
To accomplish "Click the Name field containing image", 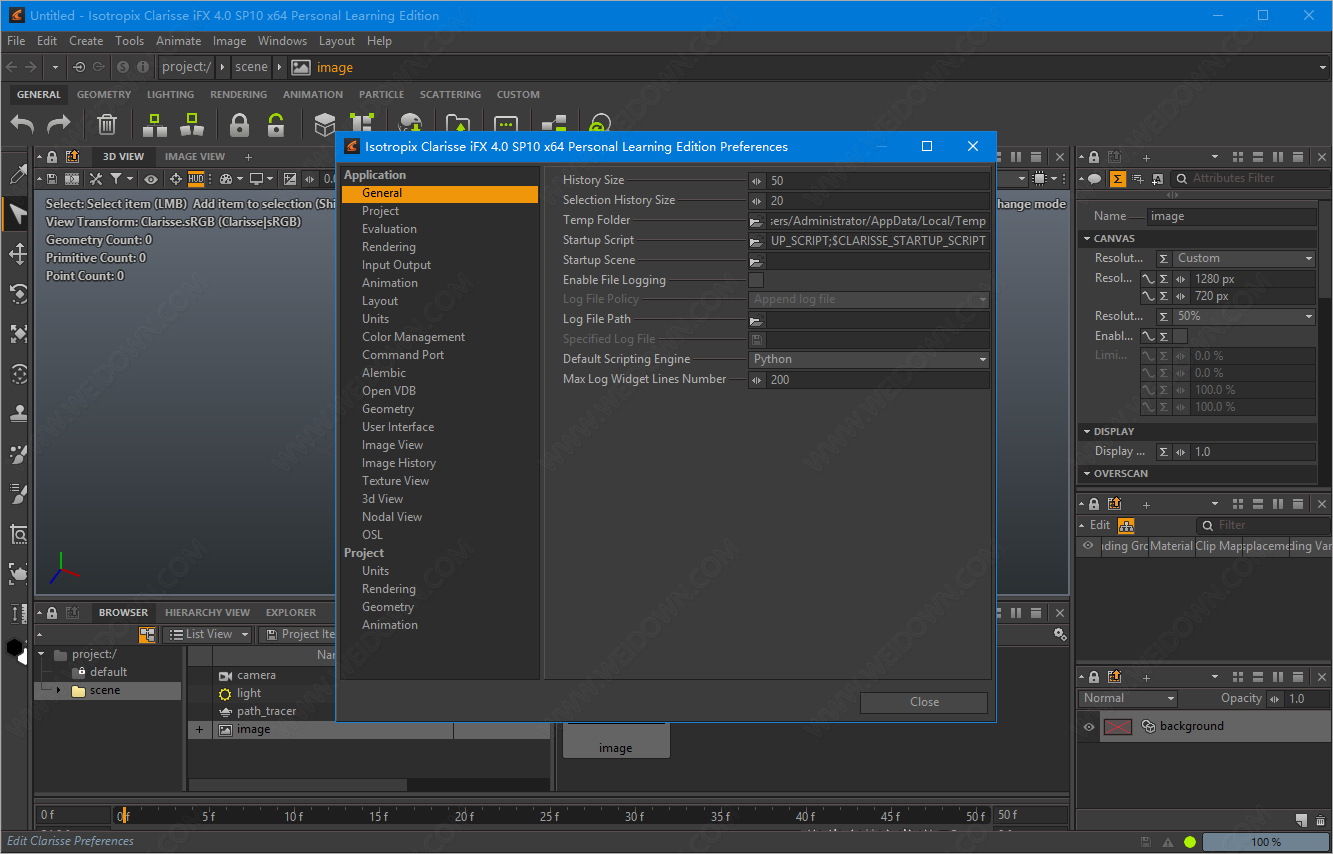I will 1231,216.
